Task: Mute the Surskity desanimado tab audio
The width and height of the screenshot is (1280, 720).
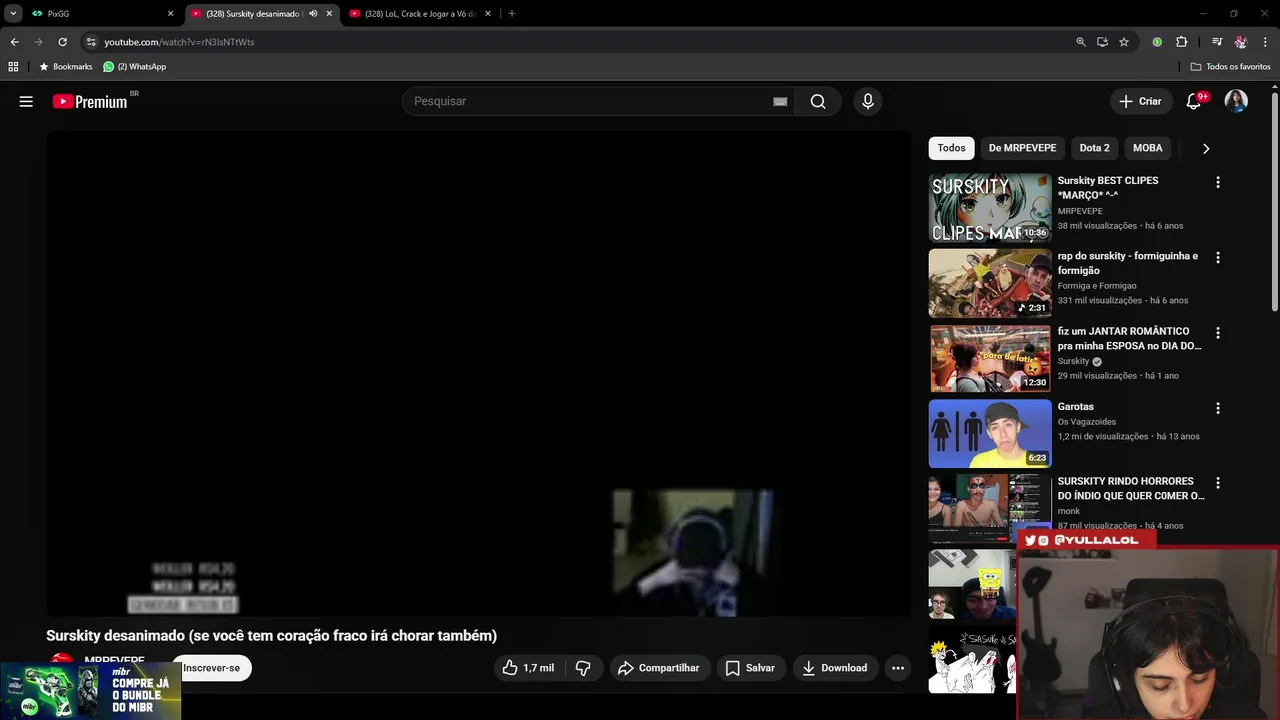Action: 313,14
